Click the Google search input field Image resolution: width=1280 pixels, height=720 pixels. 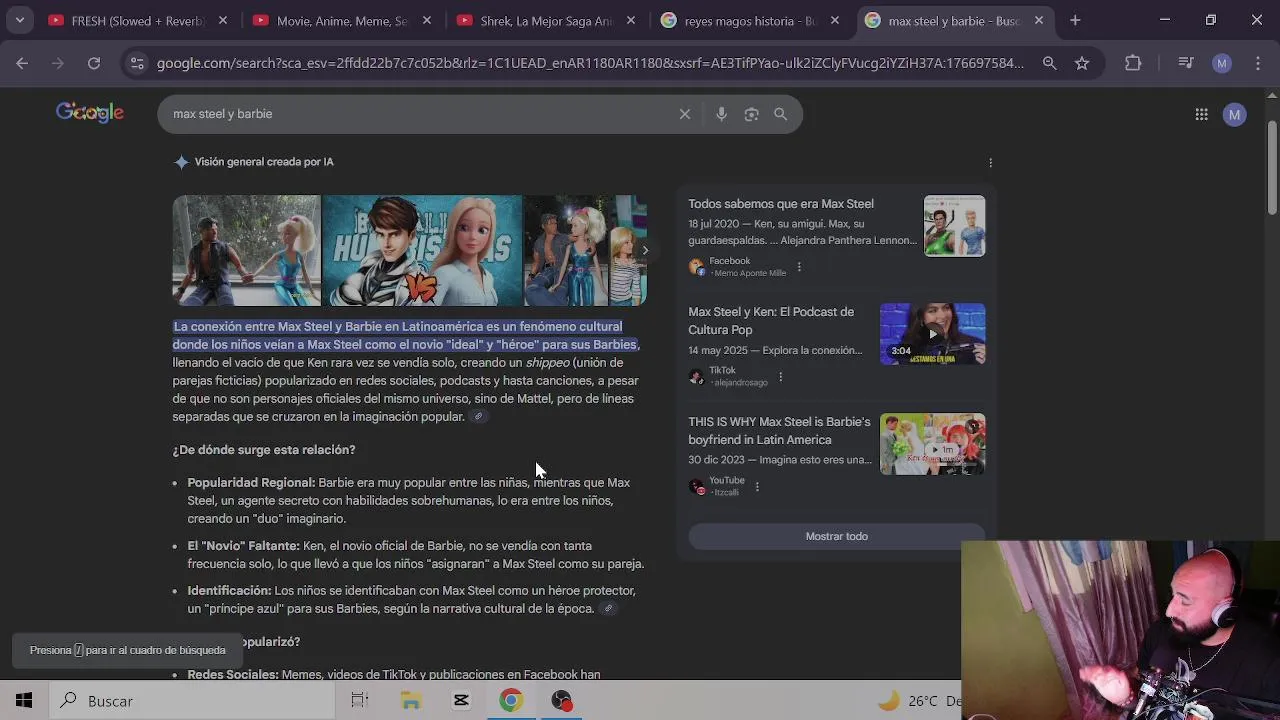pyautogui.click(x=420, y=114)
